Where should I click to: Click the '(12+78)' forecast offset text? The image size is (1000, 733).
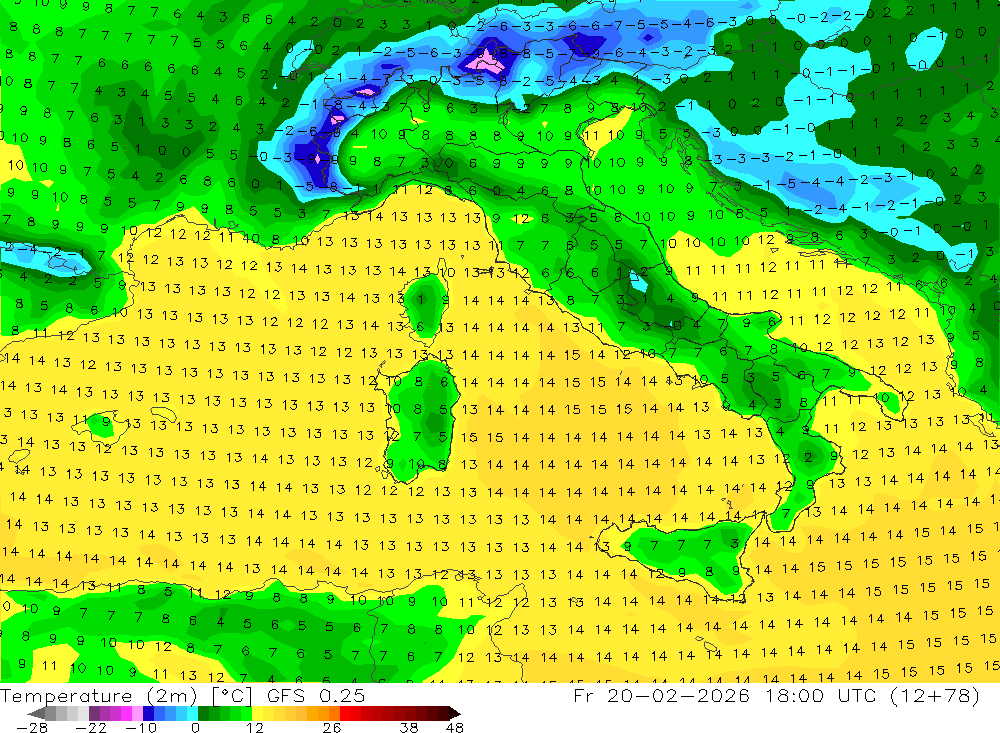click(x=935, y=695)
